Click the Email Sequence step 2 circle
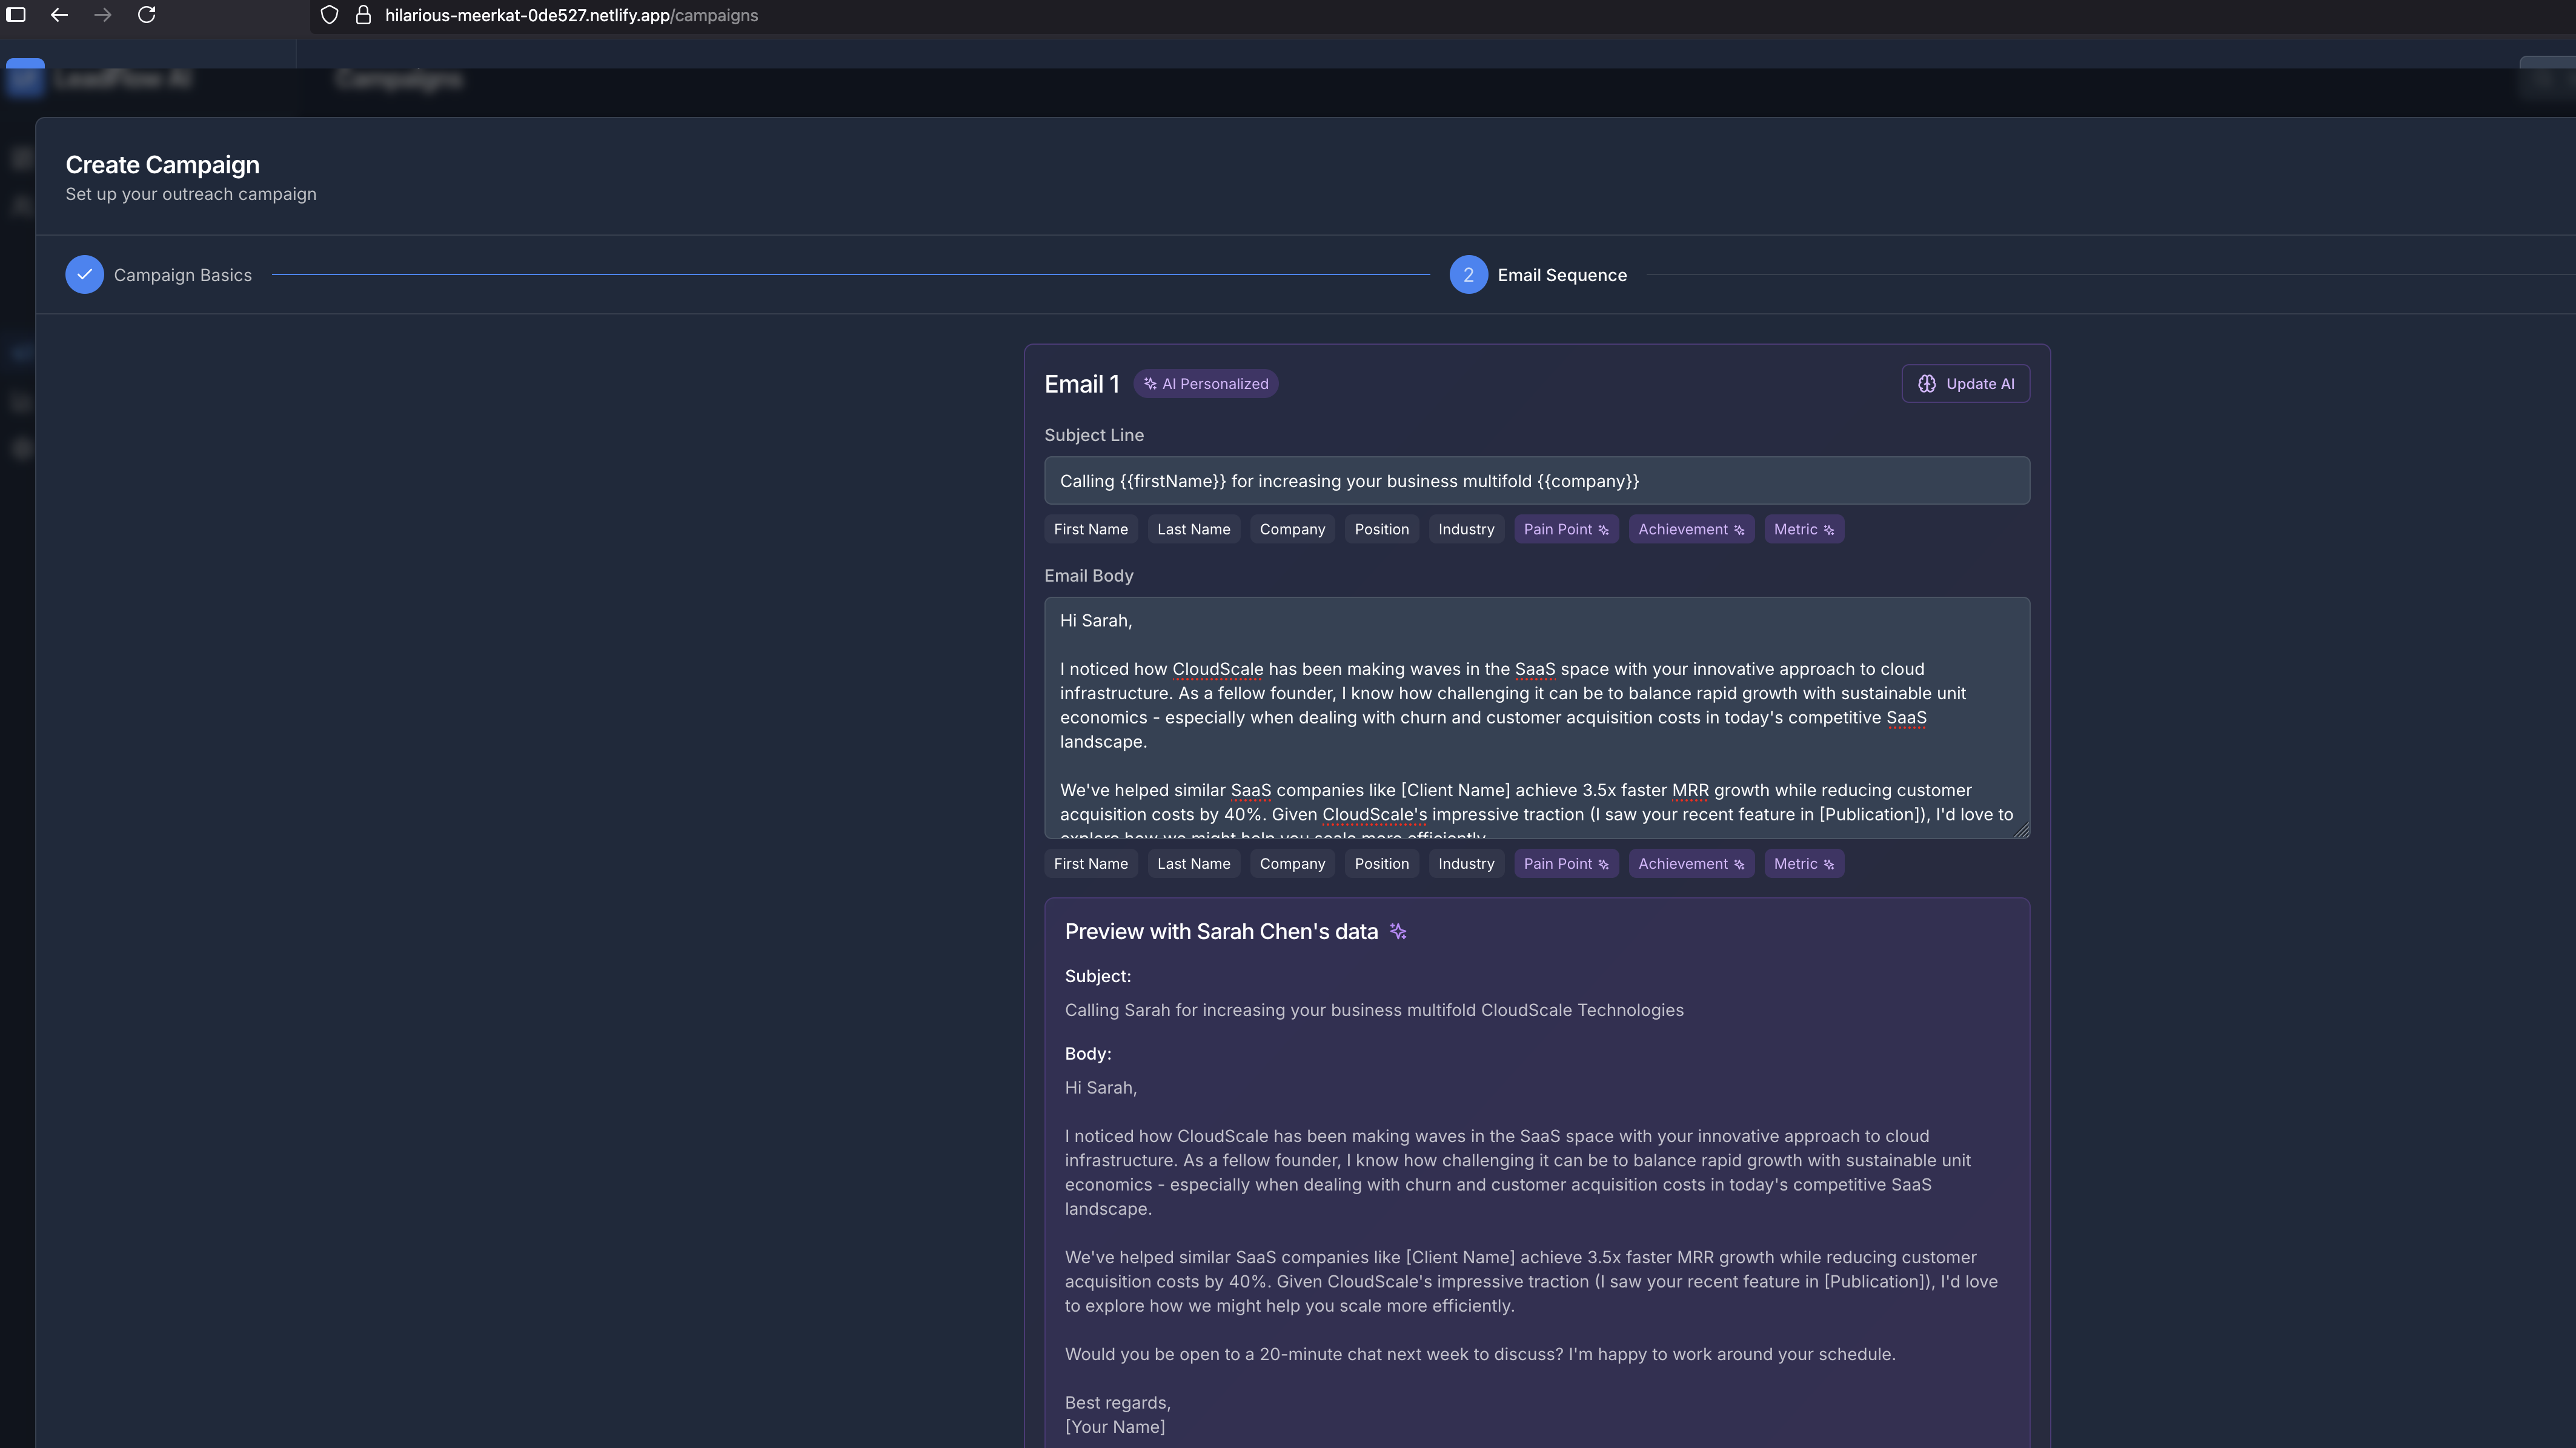This screenshot has height=1448, width=2576. (x=1468, y=275)
